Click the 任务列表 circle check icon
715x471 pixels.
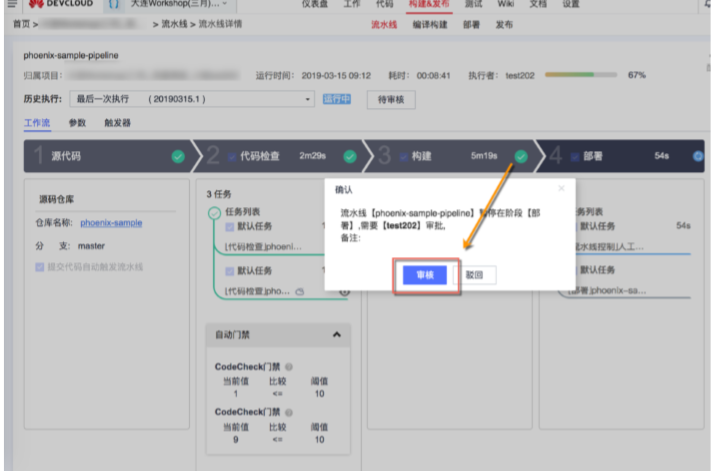click(x=214, y=213)
